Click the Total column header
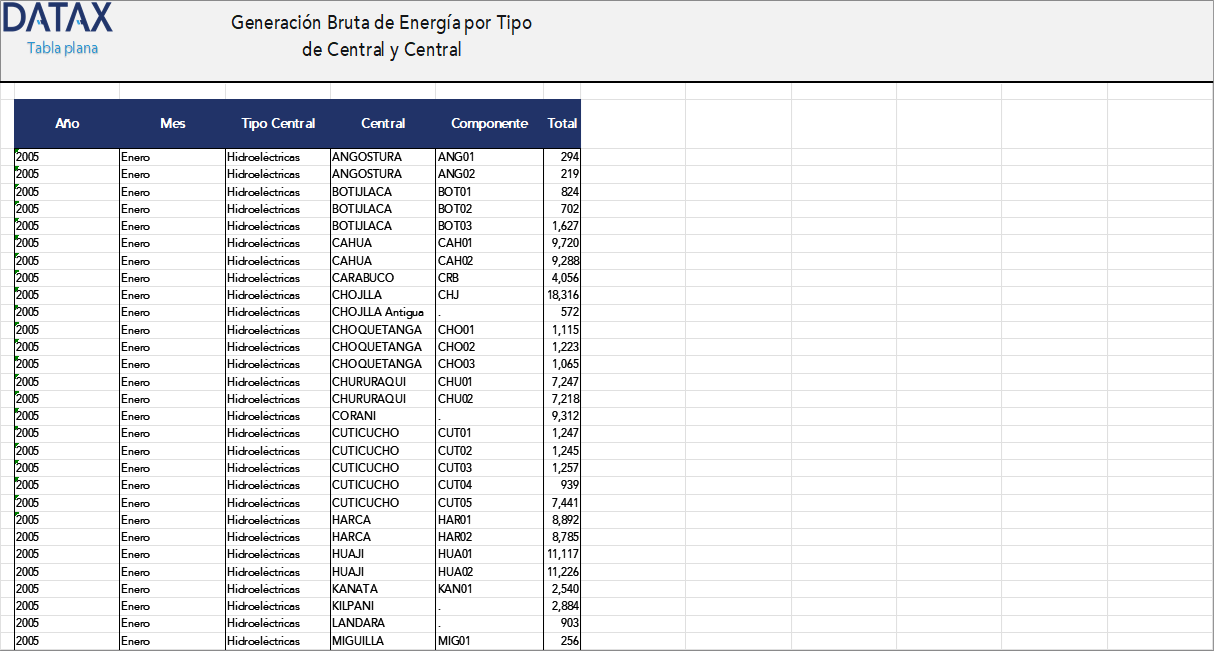 [562, 124]
